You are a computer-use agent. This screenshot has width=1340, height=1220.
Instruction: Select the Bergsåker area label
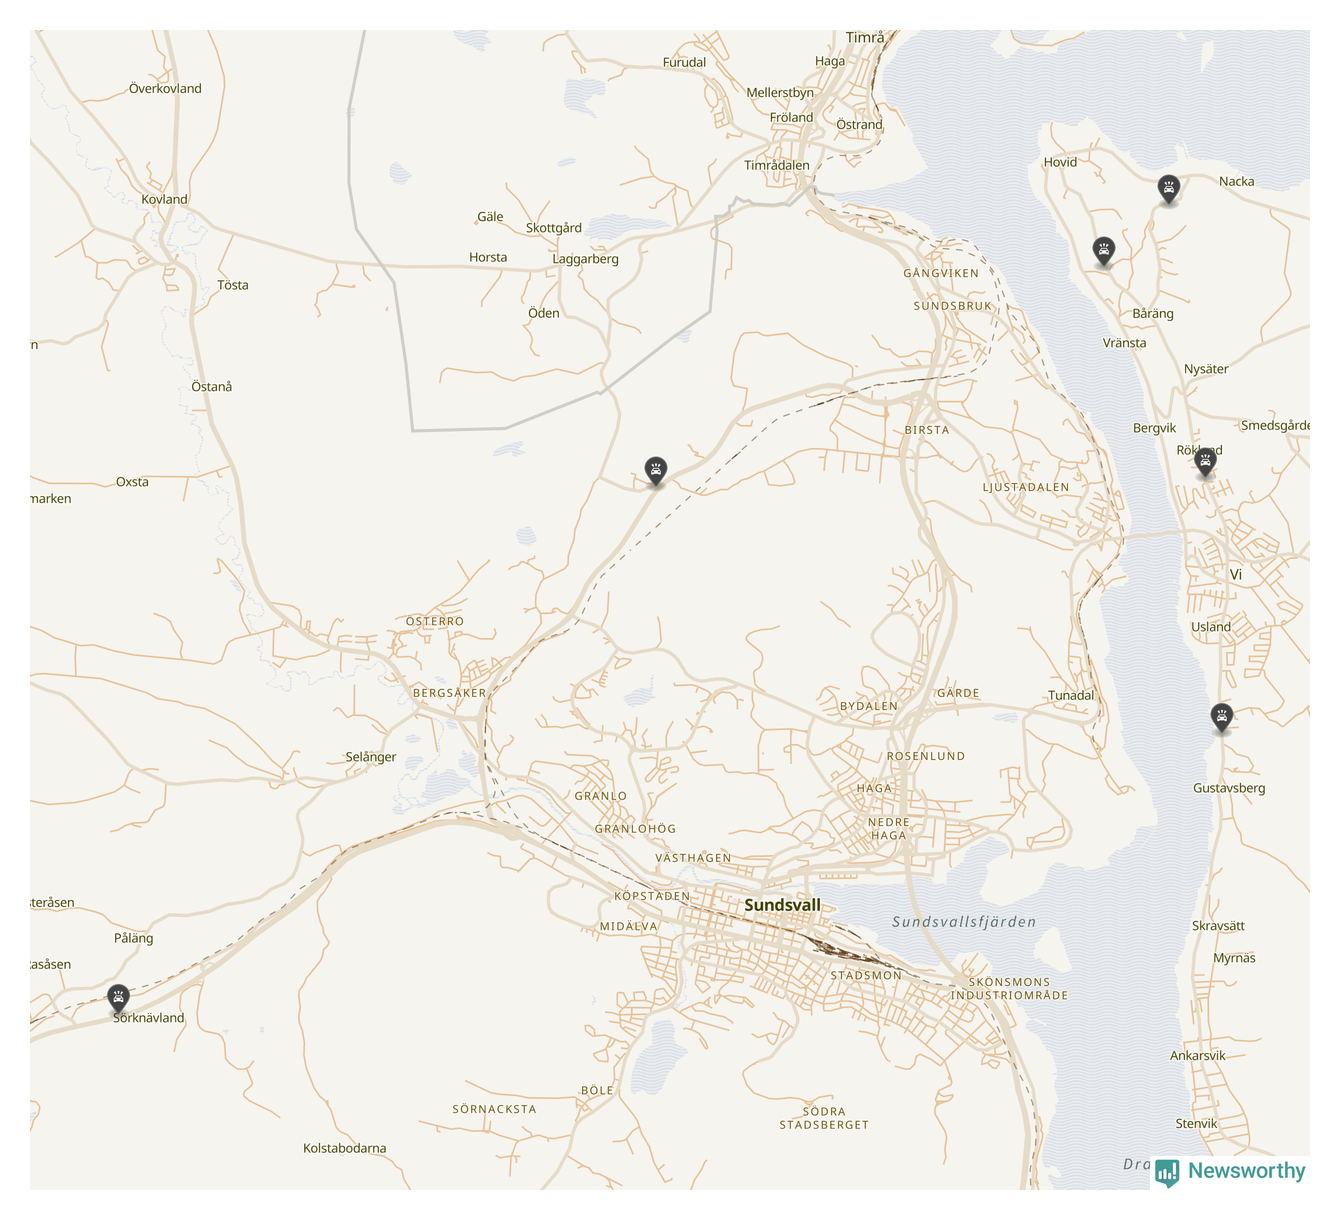449,693
